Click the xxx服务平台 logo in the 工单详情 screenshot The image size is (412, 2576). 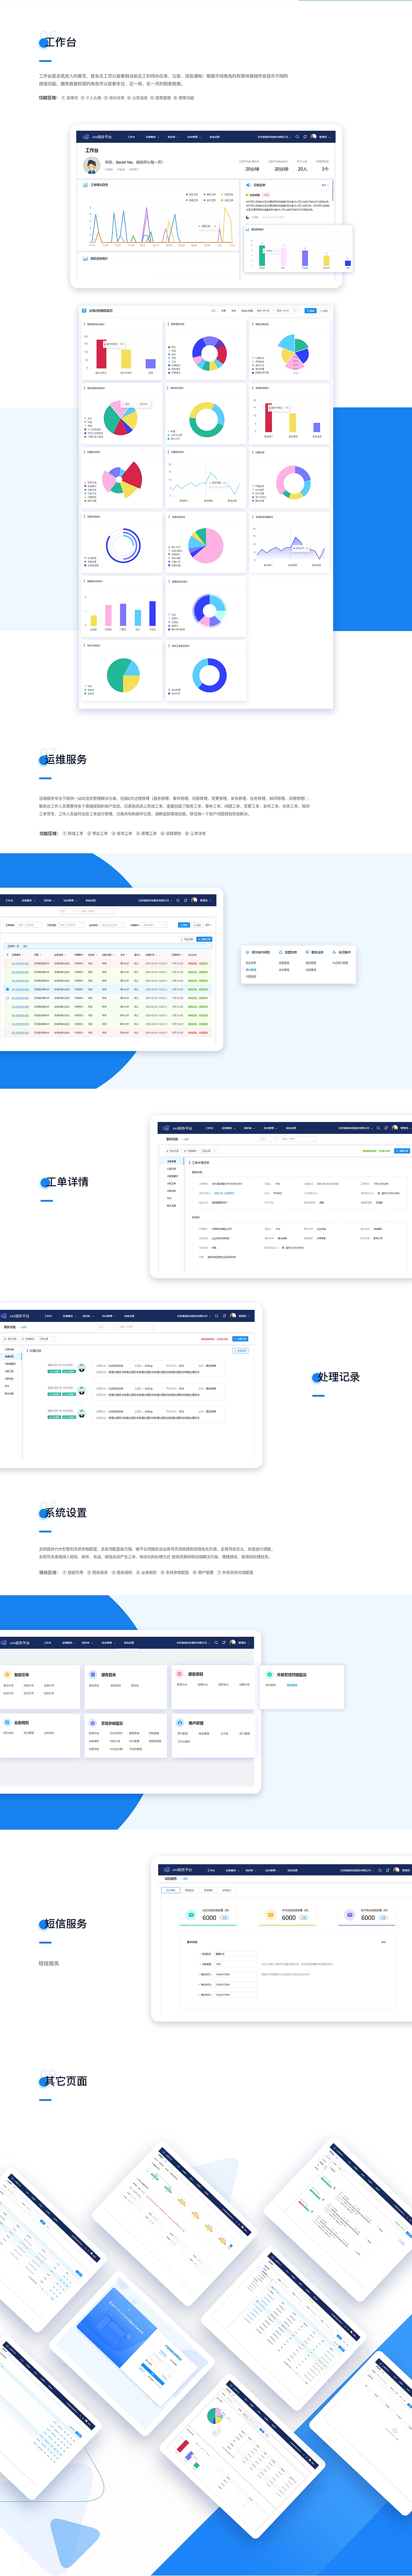pos(177,1128)
